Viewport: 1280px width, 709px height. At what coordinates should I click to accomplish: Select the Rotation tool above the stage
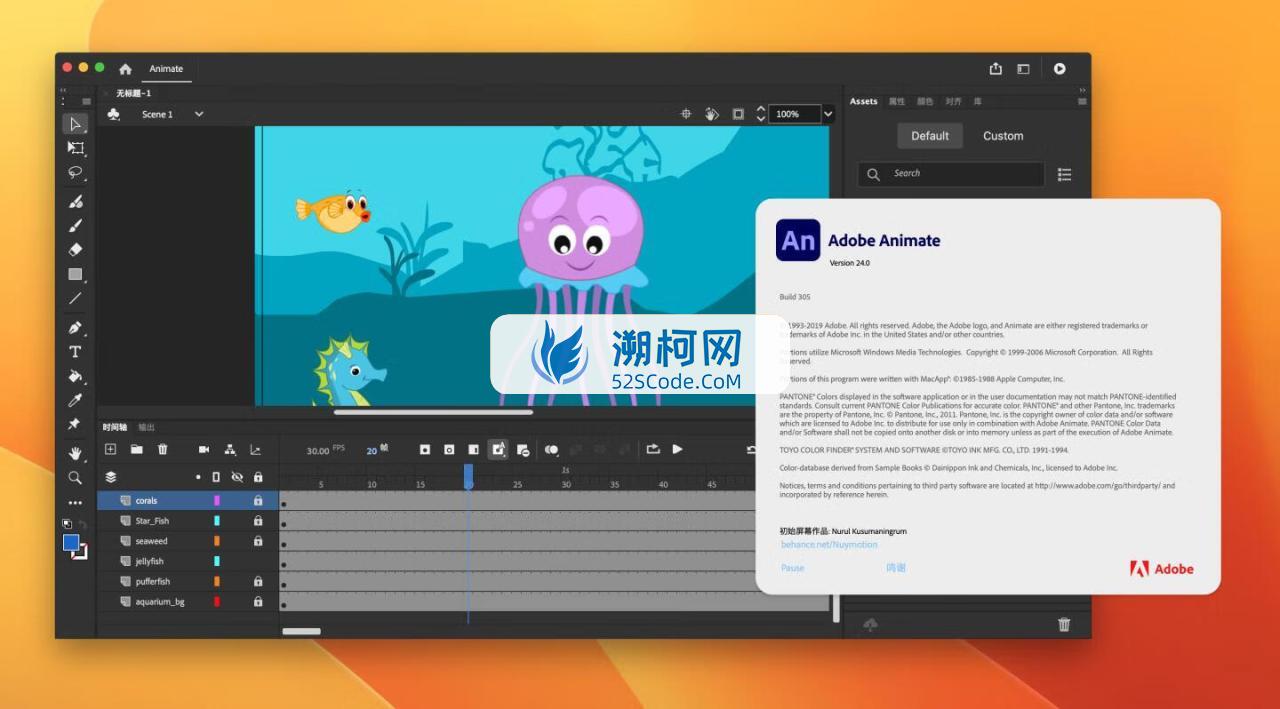coord(712,114)
